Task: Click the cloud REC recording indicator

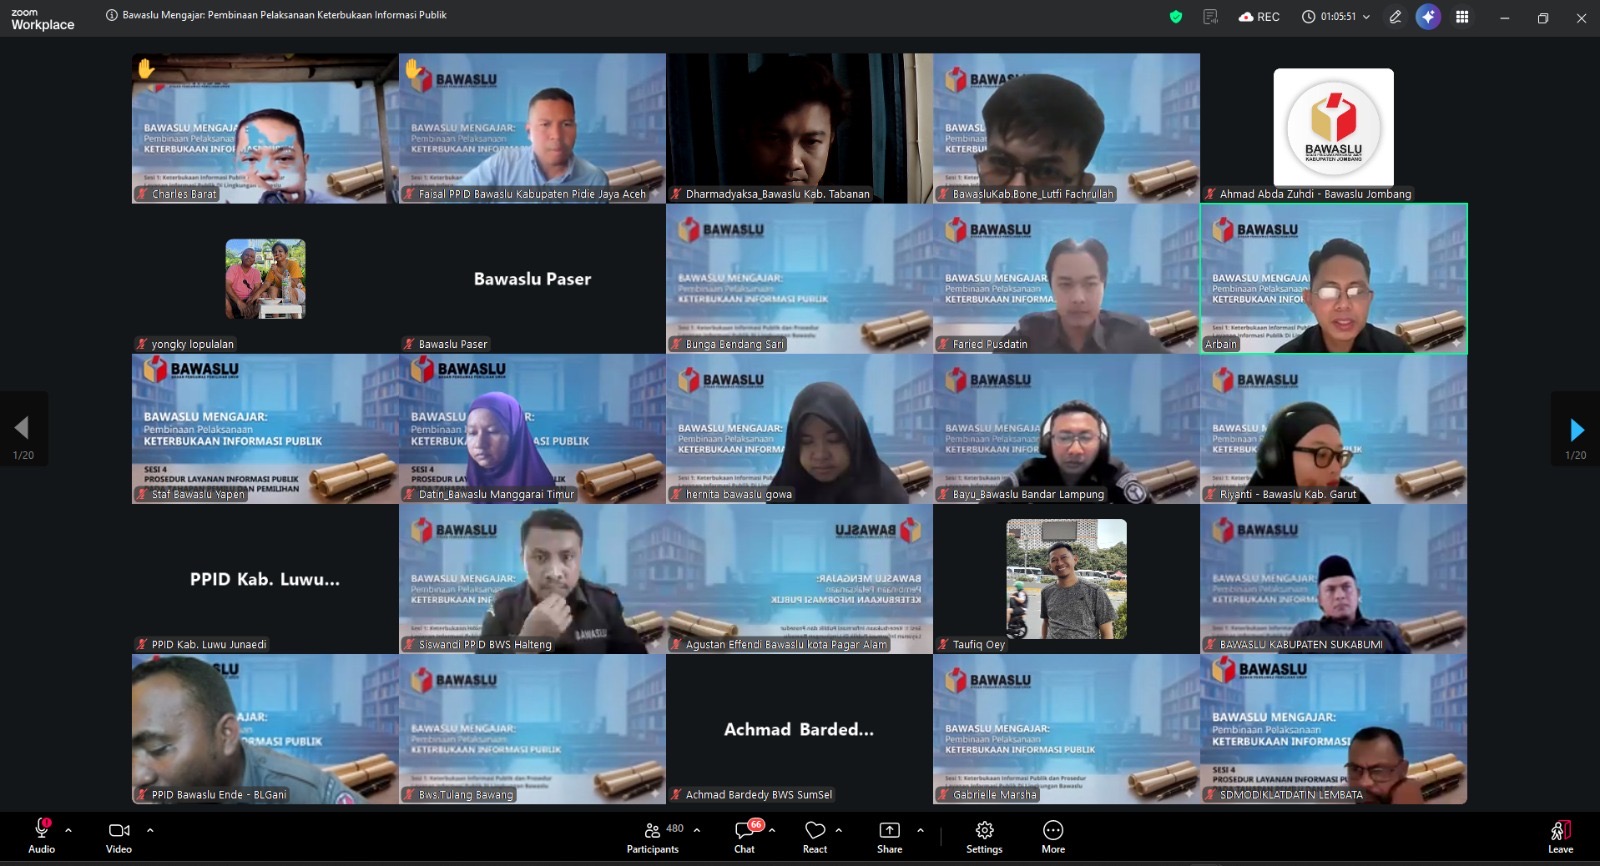Action: pyautogui.click(x=1259, y=17)
